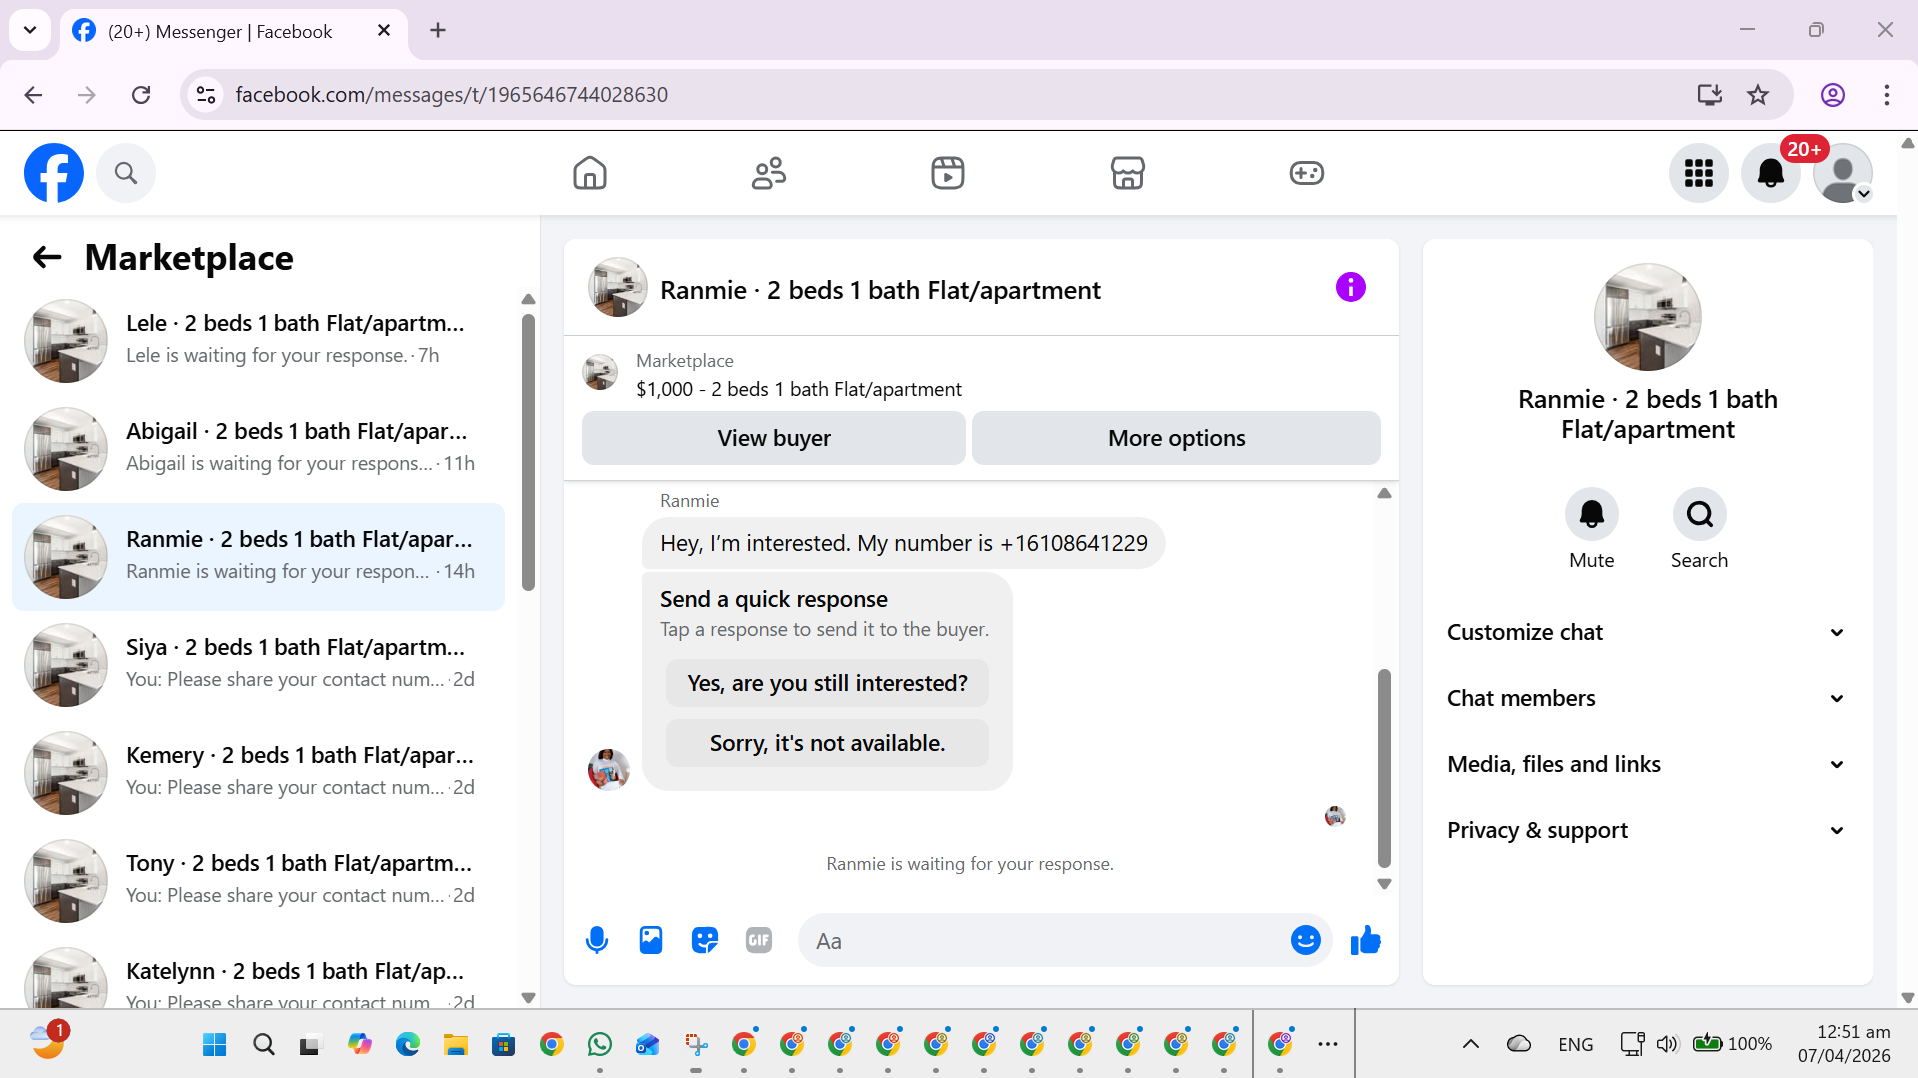Click the address bar URL
The image size is (1918, 1078).
[452, 95]
